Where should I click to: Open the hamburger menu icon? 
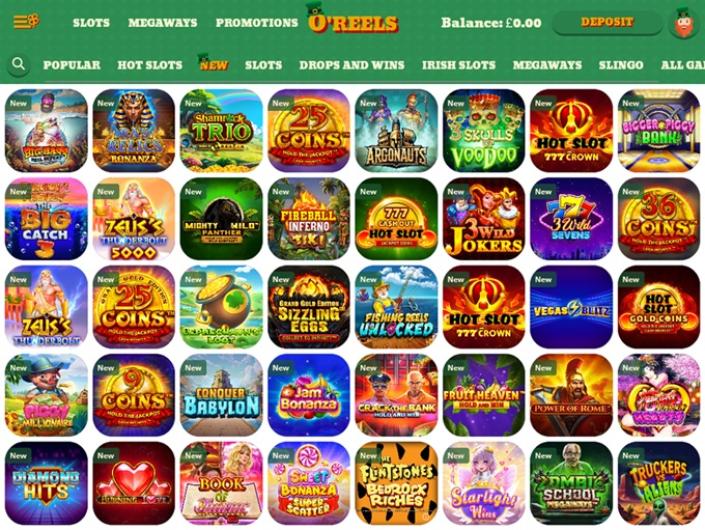click(26, 22)
